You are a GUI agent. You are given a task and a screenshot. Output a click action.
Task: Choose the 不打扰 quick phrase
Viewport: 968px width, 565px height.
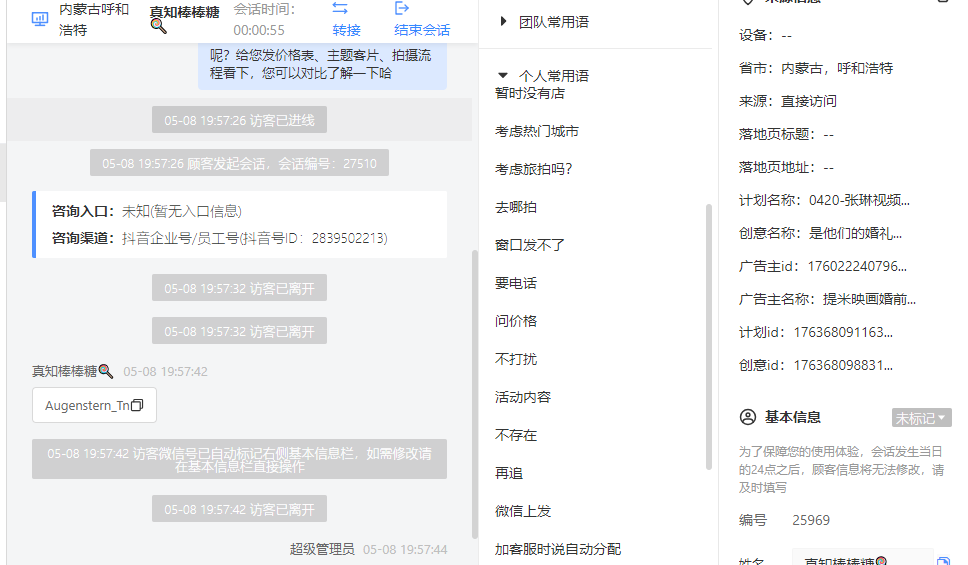click(x=515, y=359)
